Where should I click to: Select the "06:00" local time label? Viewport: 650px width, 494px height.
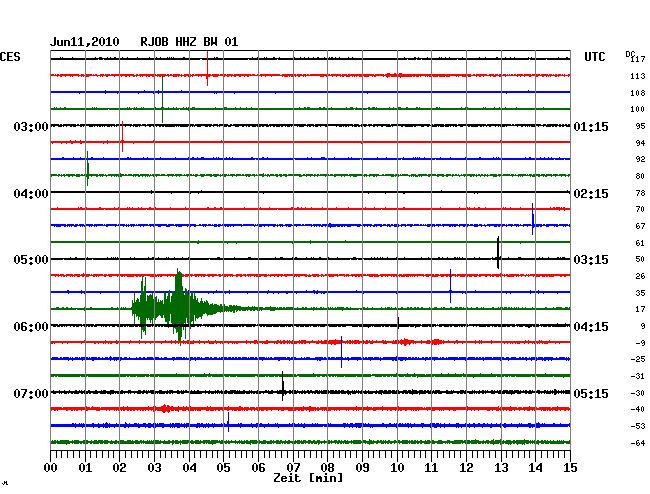tap(31, 327)
